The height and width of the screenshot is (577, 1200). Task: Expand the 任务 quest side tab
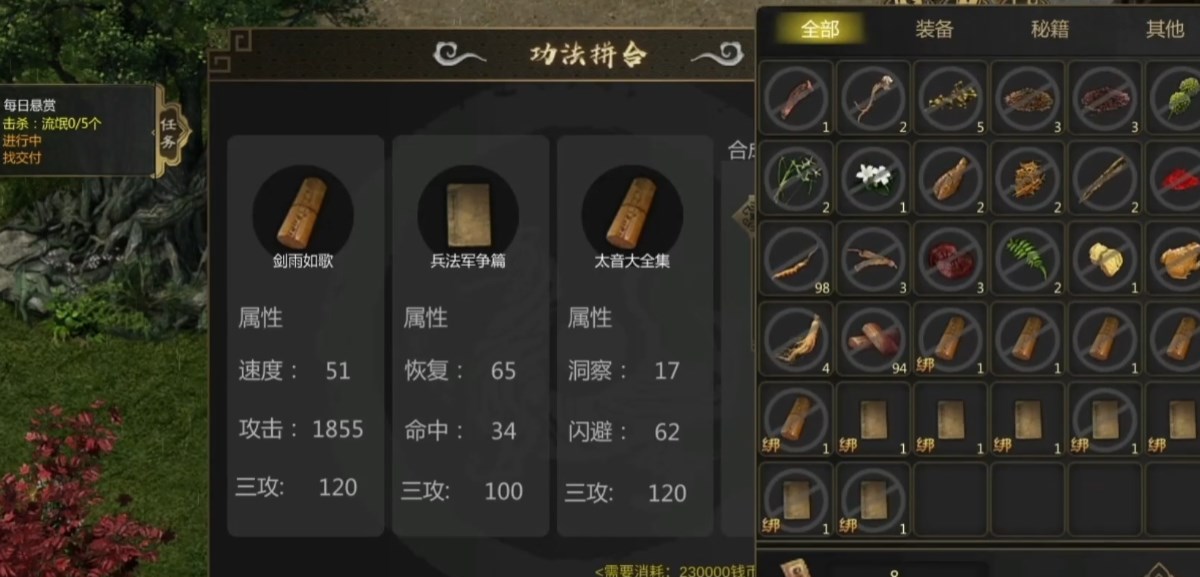[x=171, y=132]
